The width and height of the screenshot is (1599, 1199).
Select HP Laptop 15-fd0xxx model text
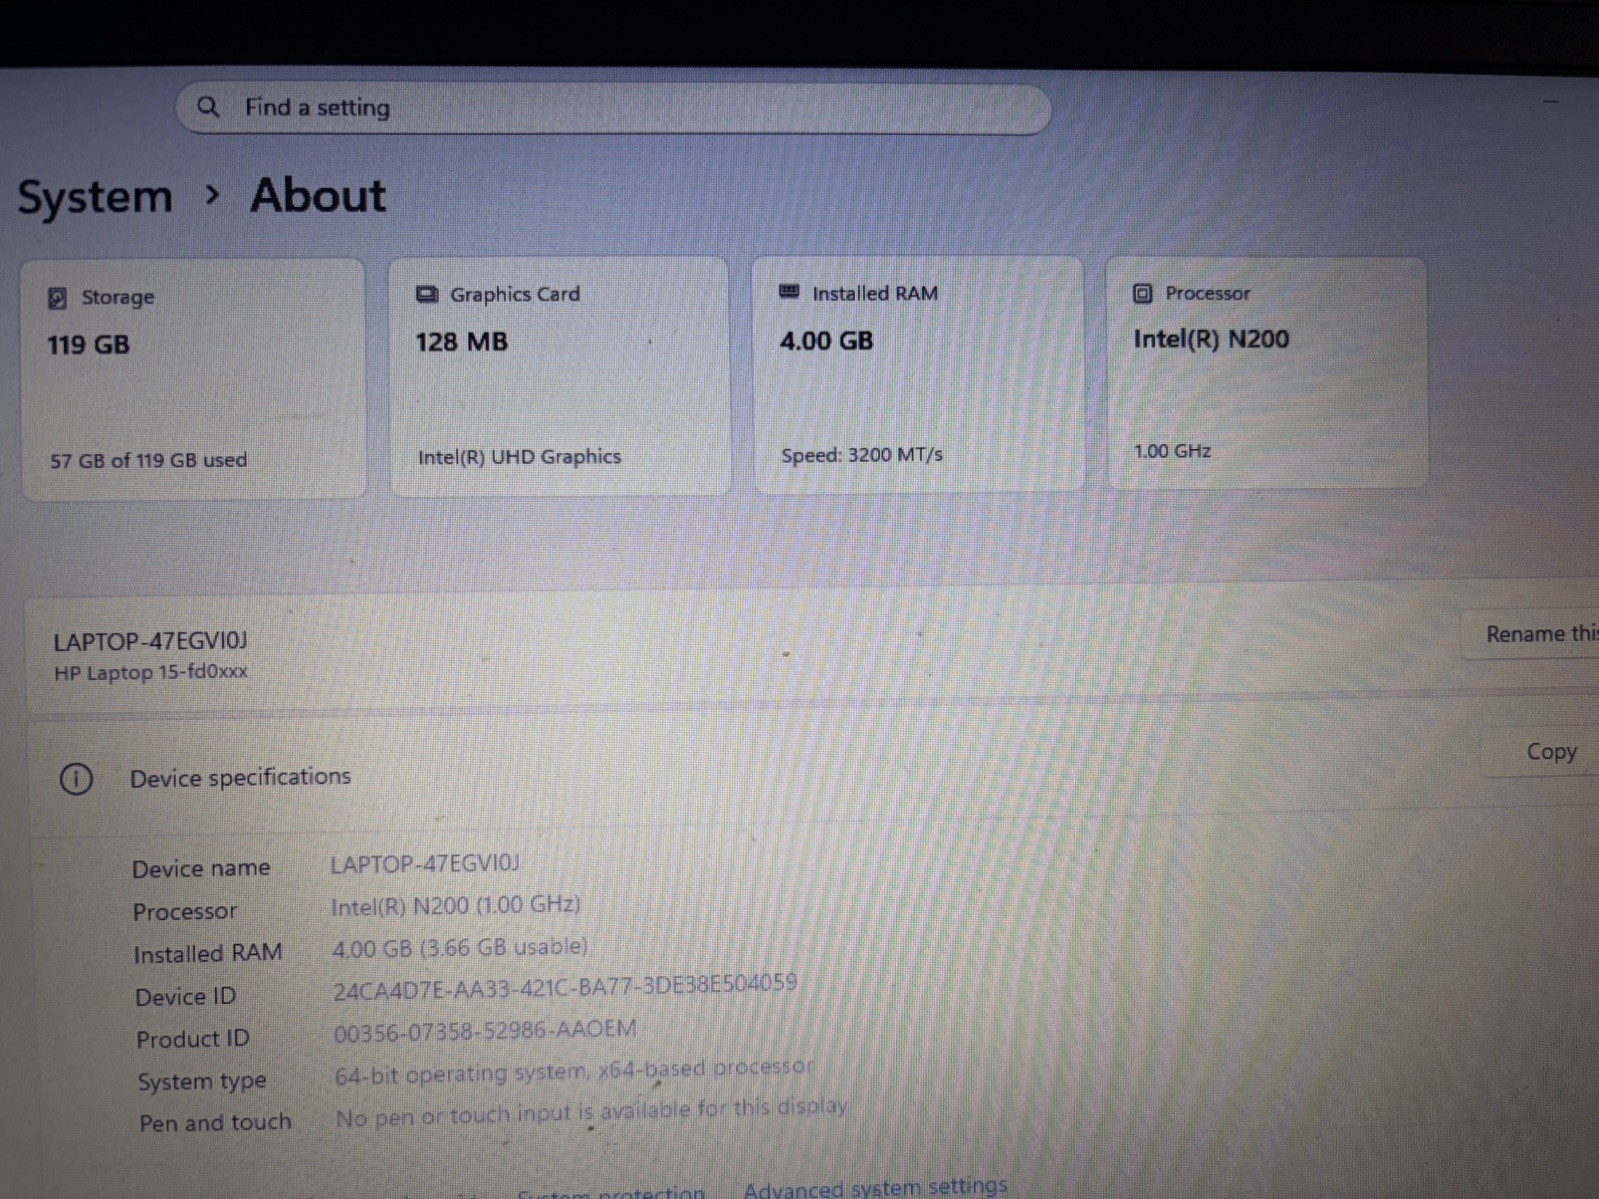coord(150,672)
